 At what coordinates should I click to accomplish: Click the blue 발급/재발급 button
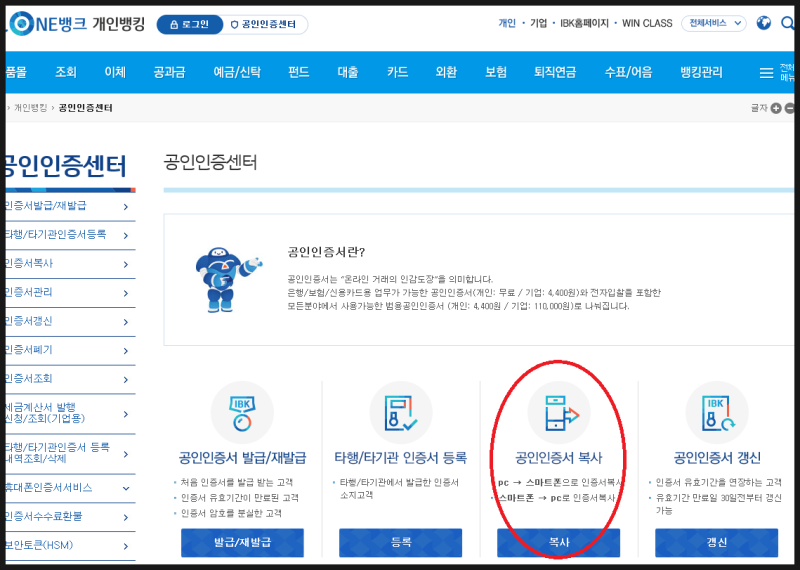(242, 542)
